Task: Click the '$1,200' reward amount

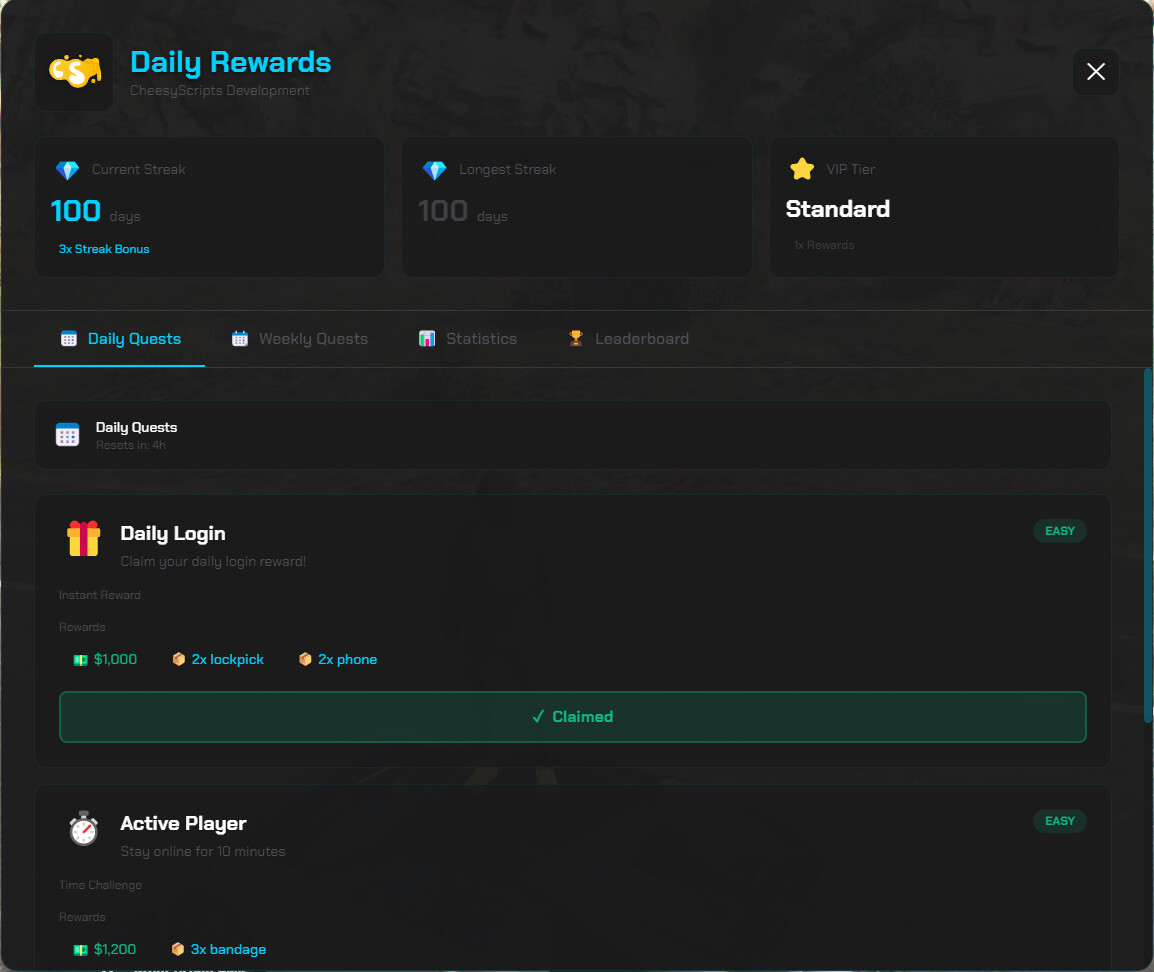Action: click(x=115, y=950)
